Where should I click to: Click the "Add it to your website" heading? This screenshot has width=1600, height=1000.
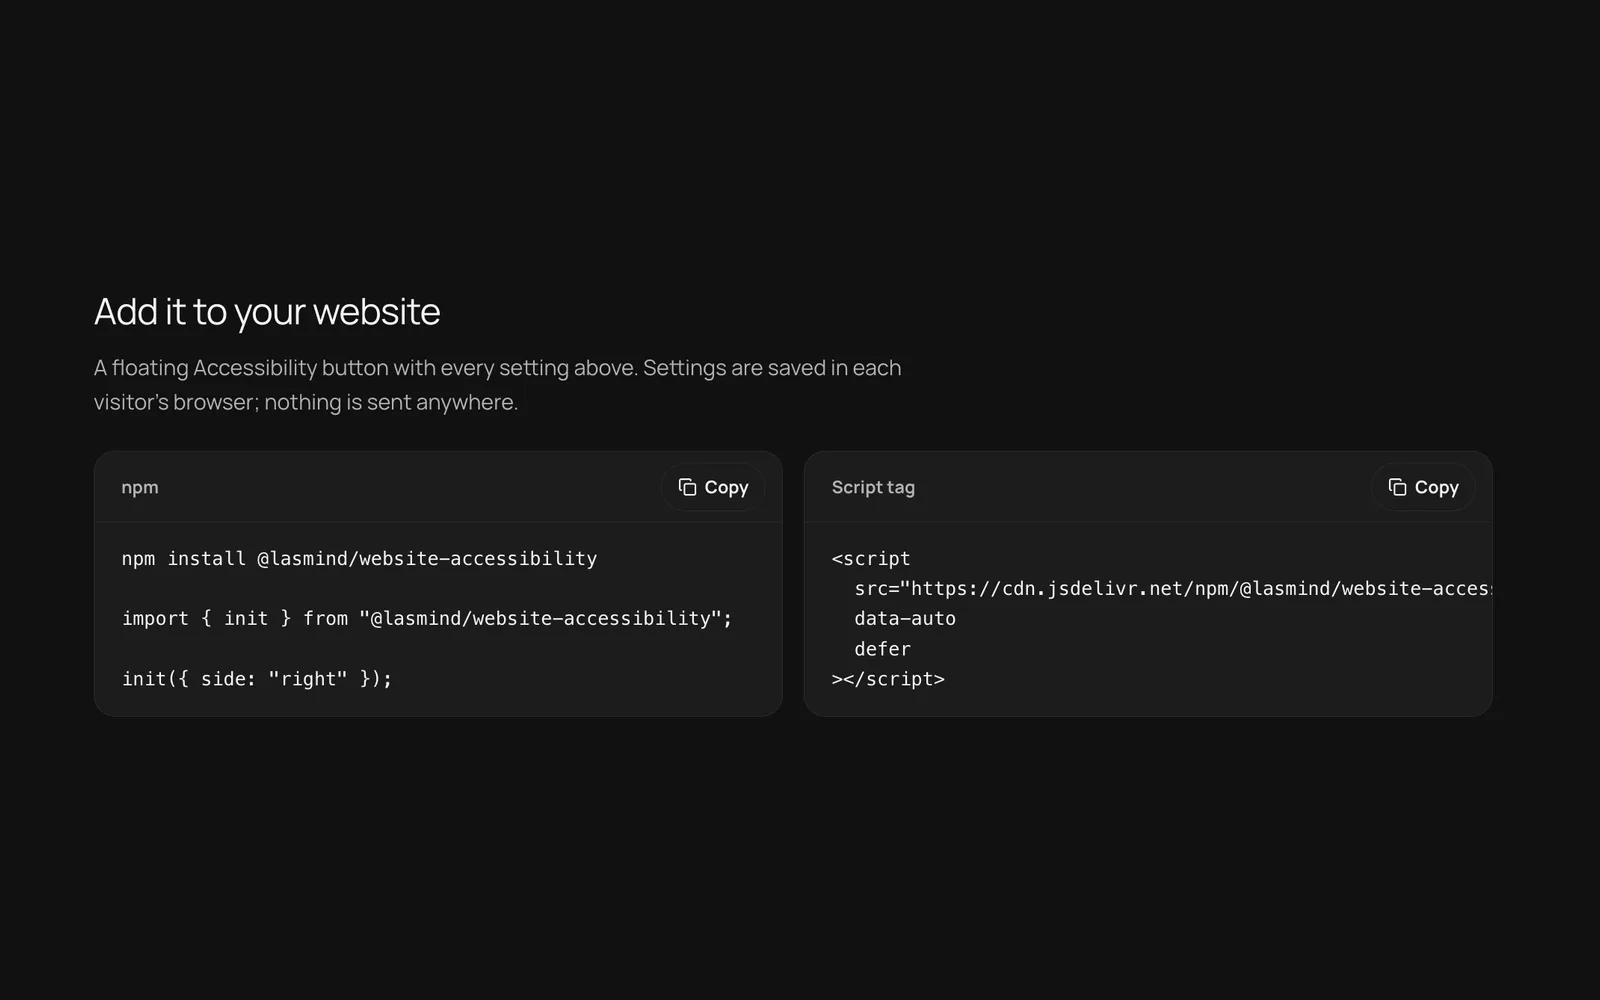pos(267,311)
